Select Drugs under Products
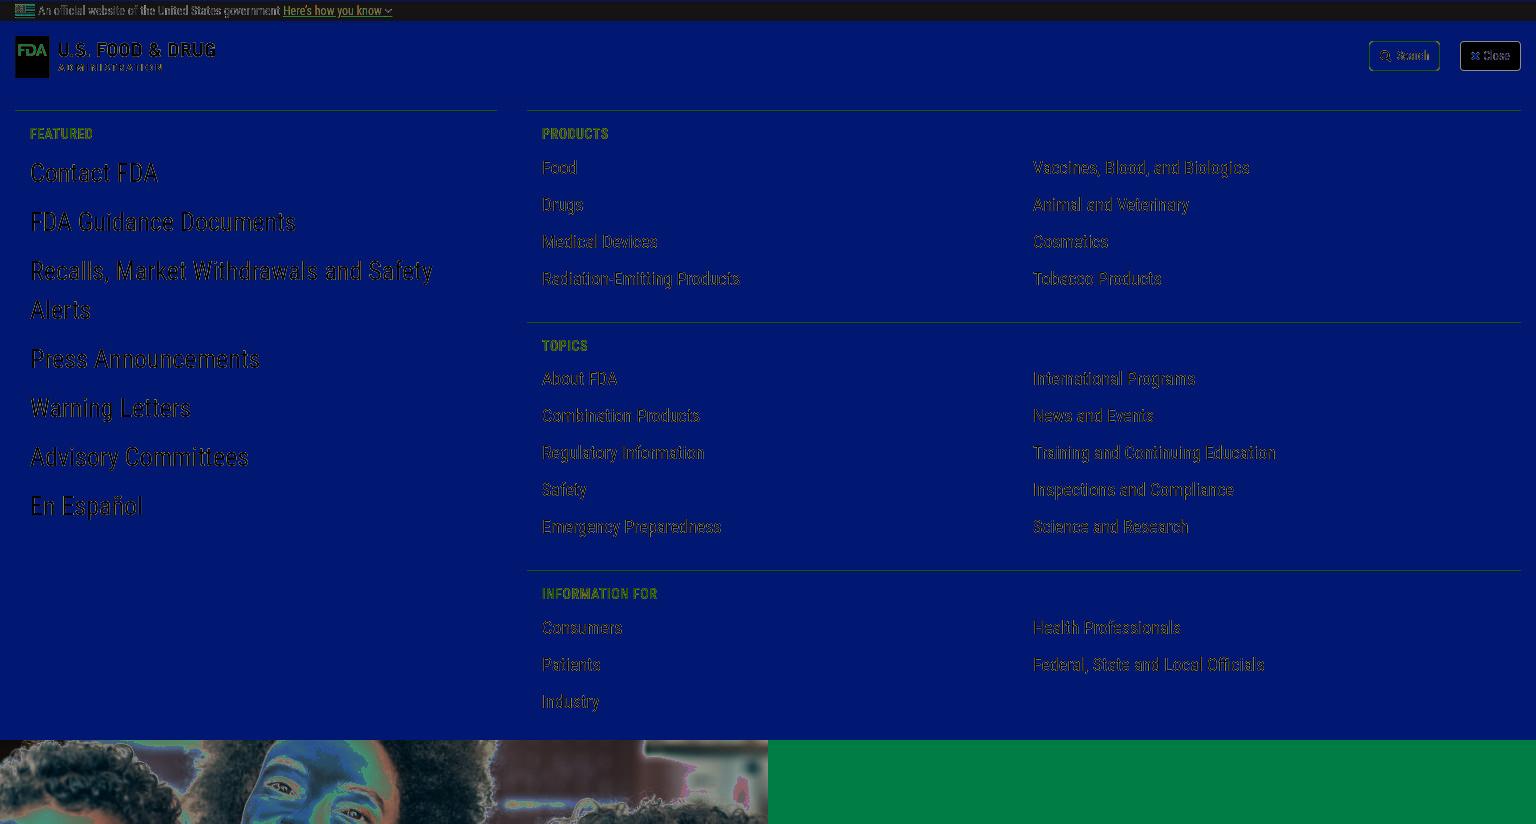The image size is (1536, 824). click(562, 205)
